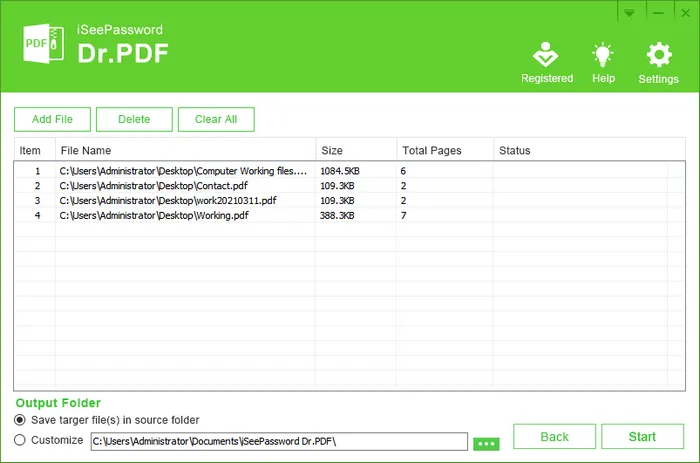Click the Delete button
The width and height of the screenshot is (700, 463).
134,119
